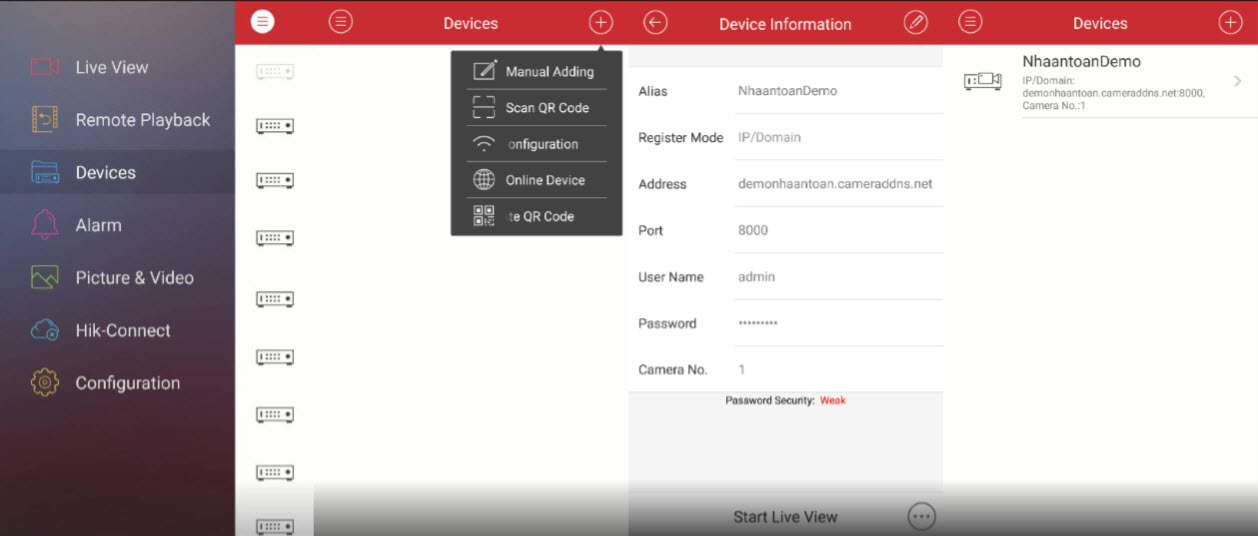Click the edit pencil icon
1258x536 pixels.
(x=915, y=23)
